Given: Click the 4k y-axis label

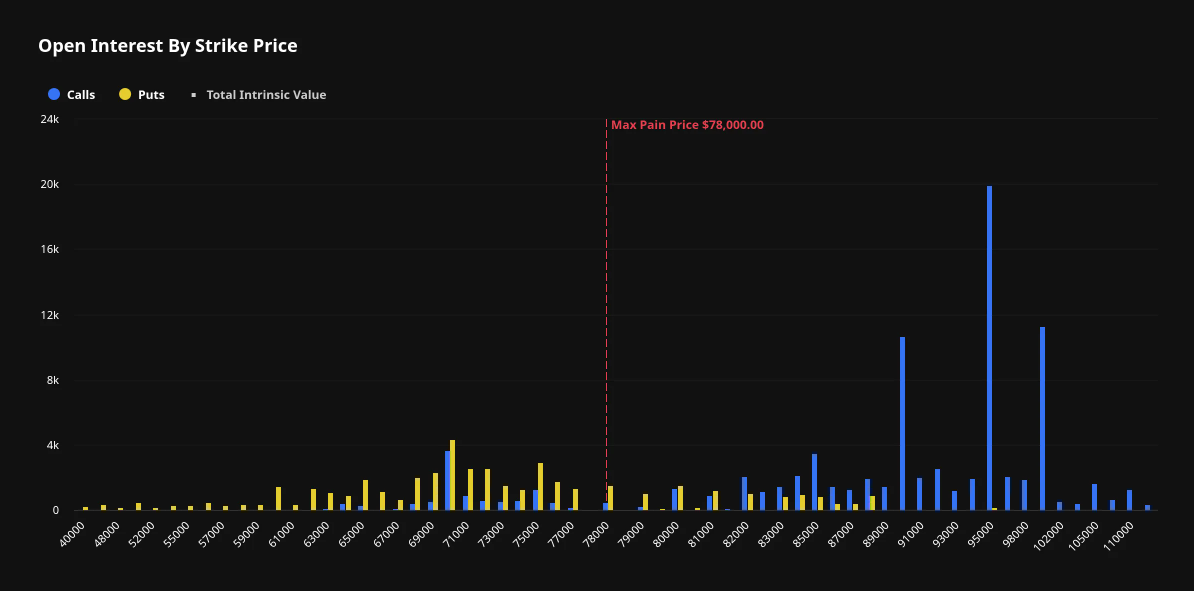Looking at the screenshot, I should coord(53,446).
